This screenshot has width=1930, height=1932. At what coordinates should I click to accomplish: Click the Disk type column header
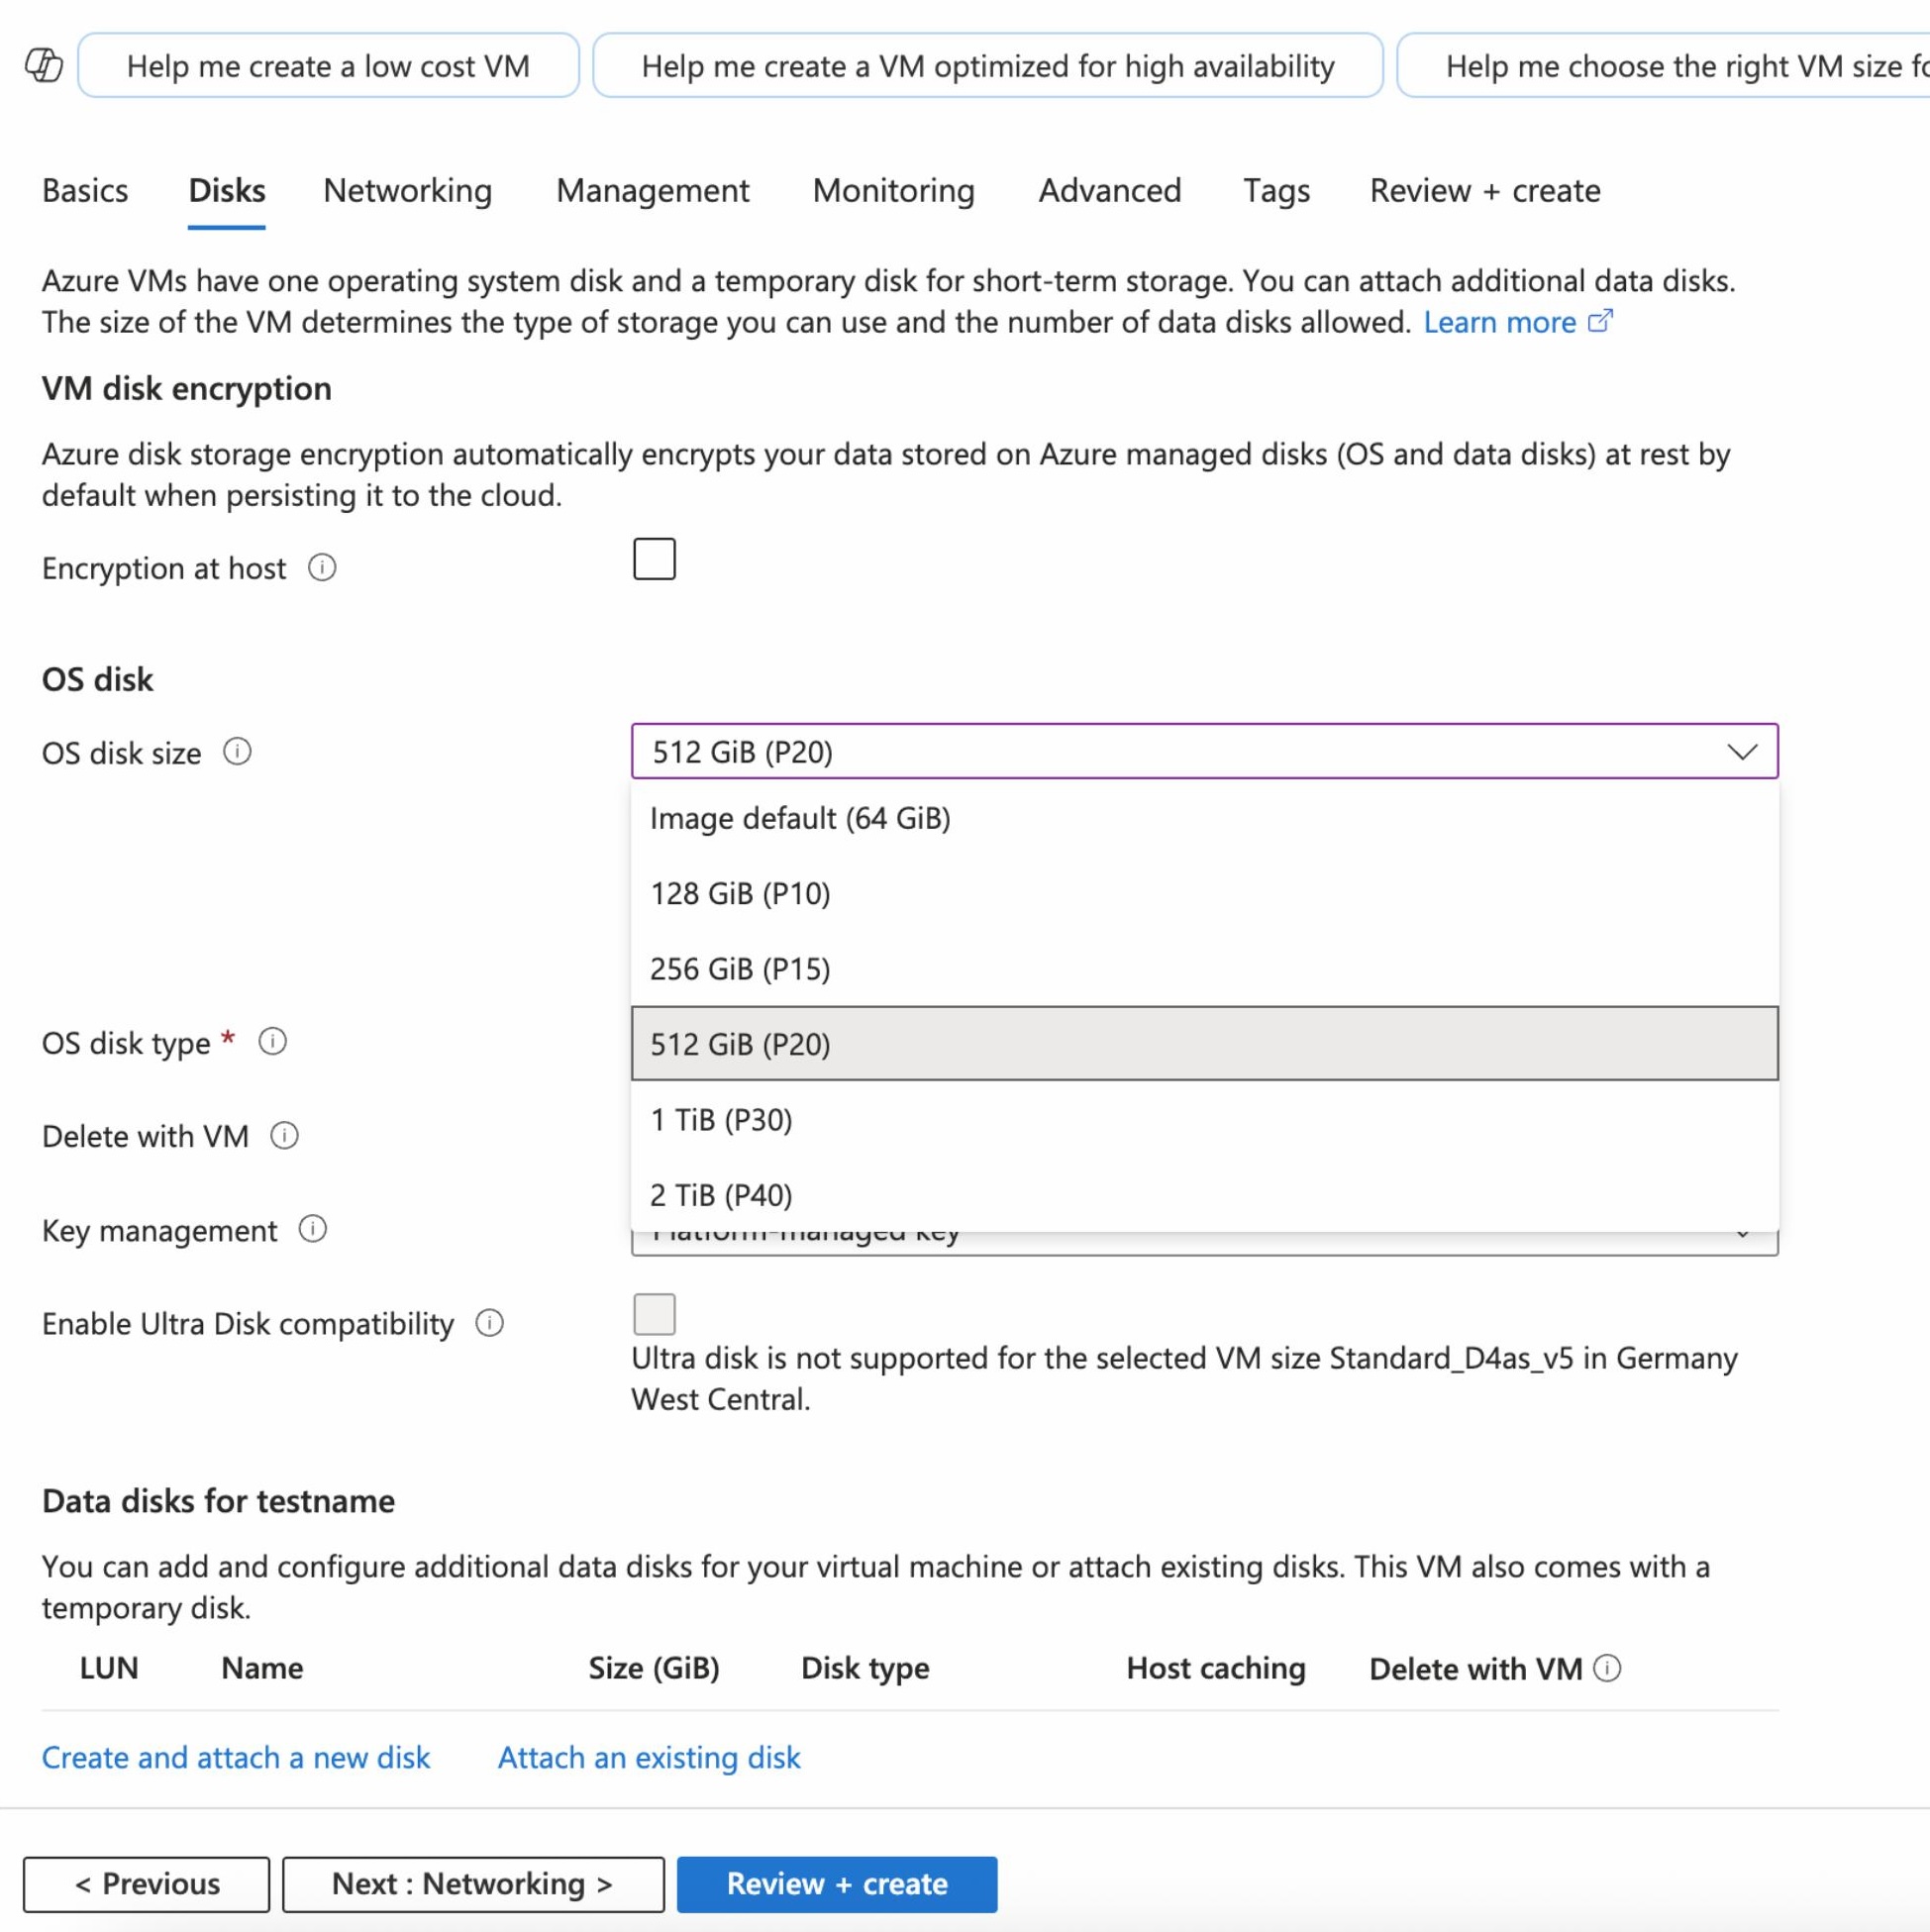tap(865, 1668)
